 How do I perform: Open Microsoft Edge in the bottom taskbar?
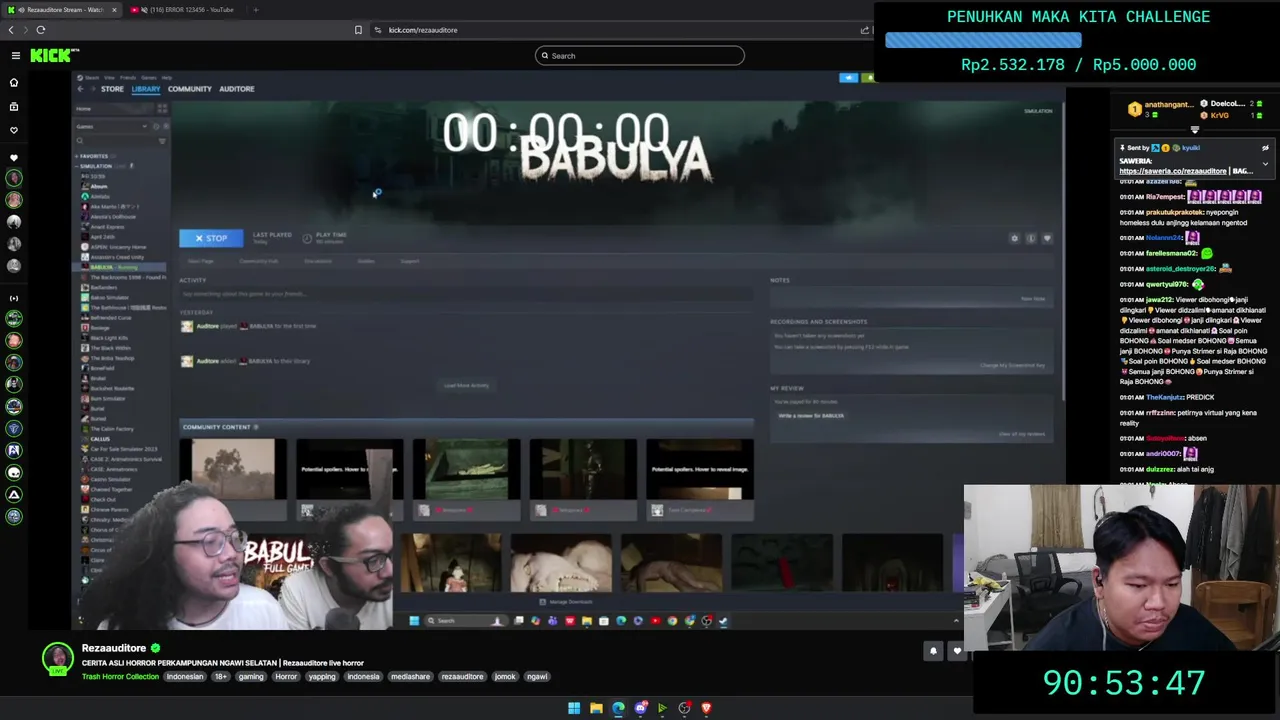click(x=618, y=708)
